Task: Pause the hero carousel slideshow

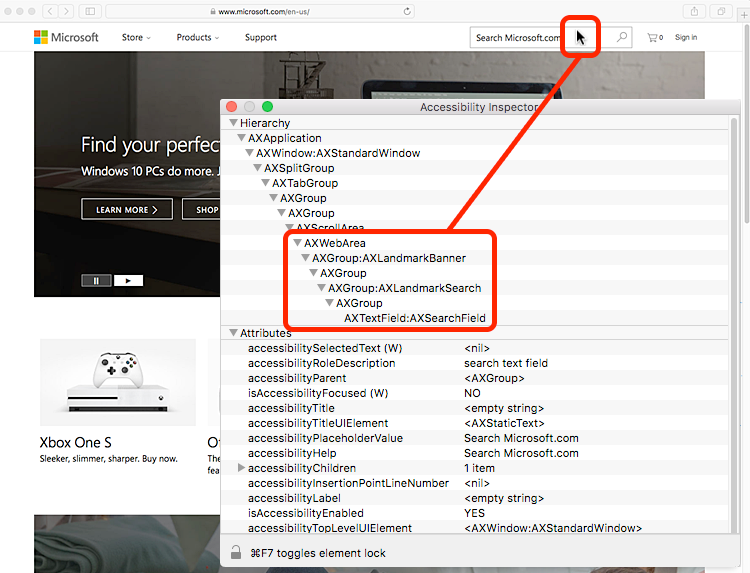Action: (x=96, y=281)
